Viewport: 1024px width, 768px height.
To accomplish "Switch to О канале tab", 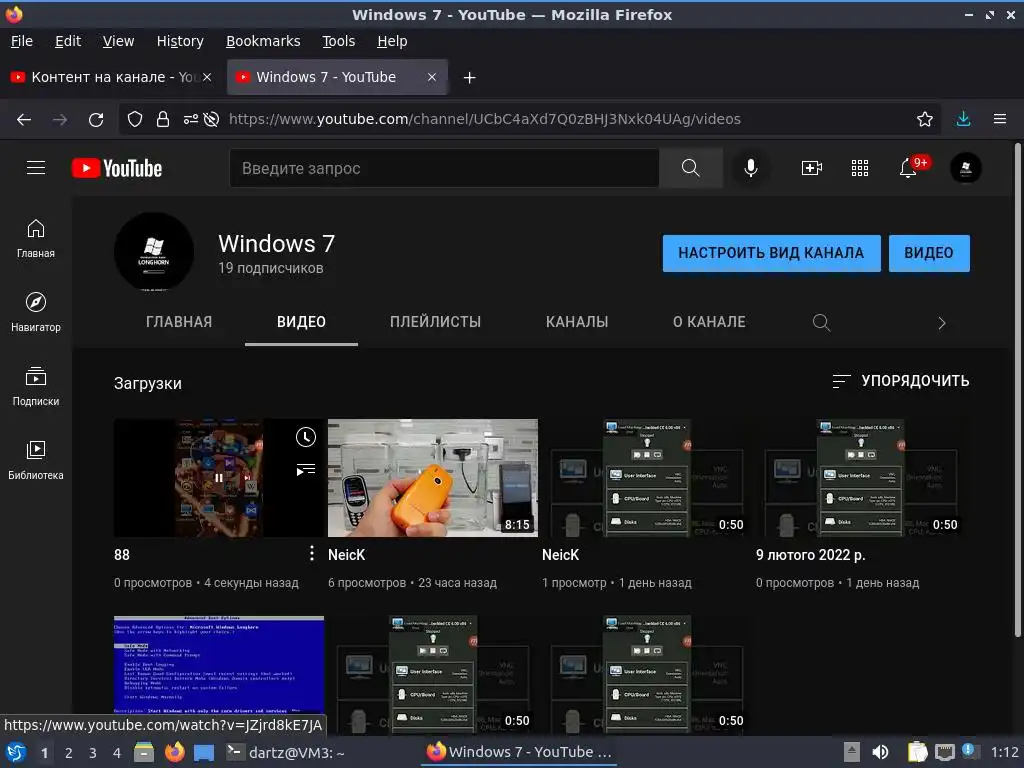I will (709, 322).
